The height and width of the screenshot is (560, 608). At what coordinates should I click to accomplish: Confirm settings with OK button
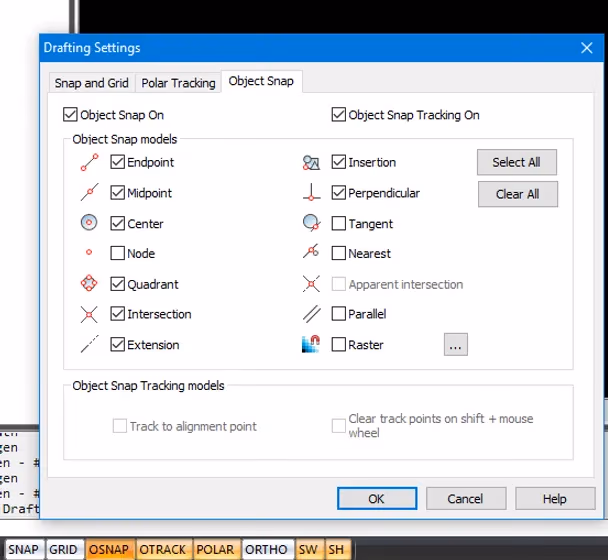coord(377,498)
